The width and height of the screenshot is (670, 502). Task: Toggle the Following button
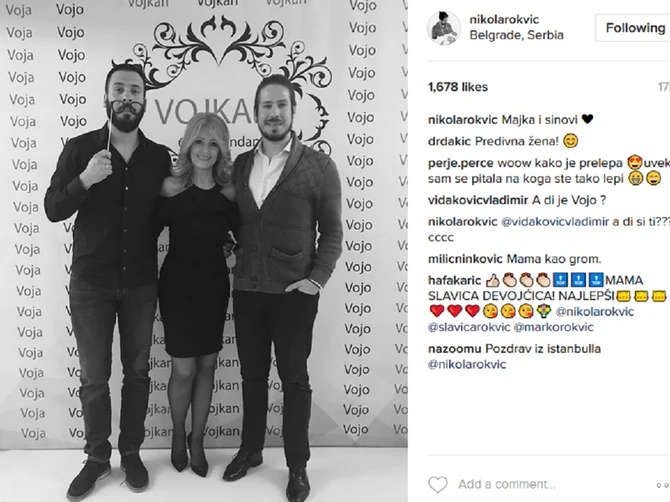634,28
